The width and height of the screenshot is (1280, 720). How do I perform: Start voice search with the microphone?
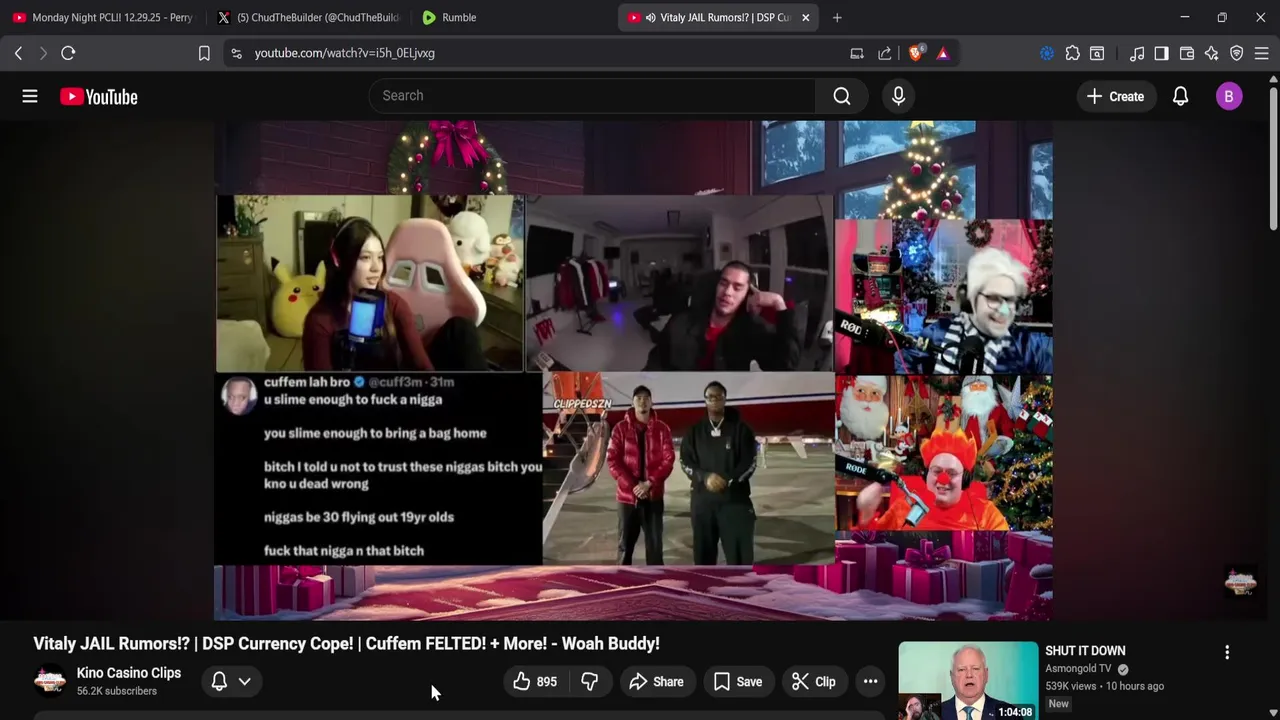pos(898,96)
